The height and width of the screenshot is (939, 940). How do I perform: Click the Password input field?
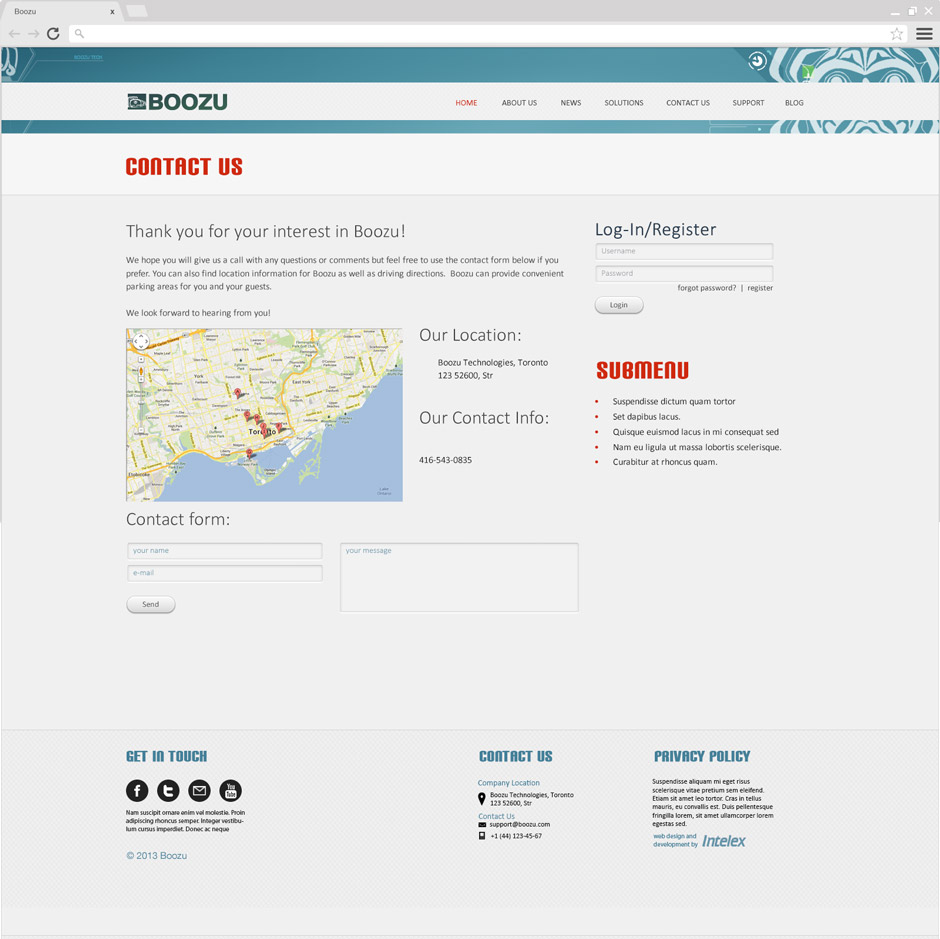(x=684, y=273)
